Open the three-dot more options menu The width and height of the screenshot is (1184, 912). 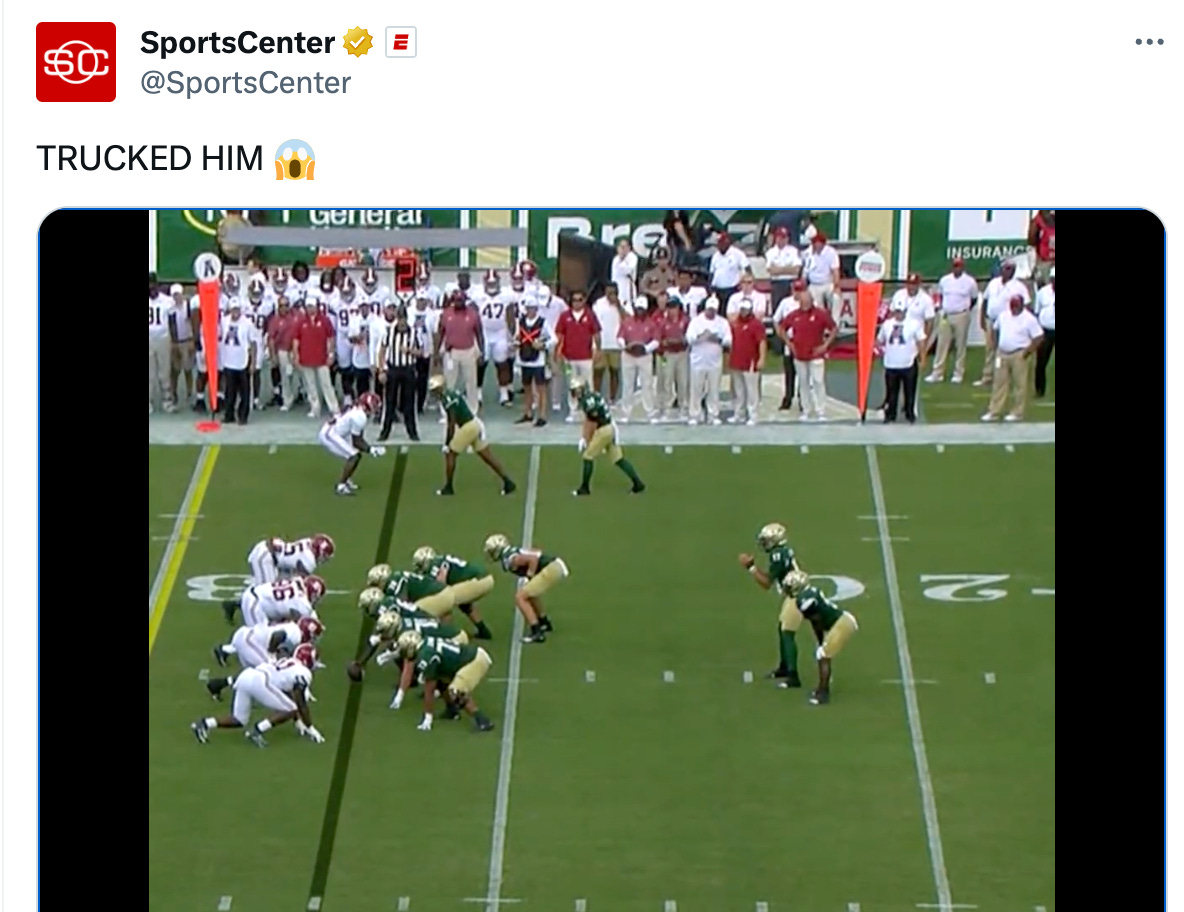[x=1149, y=42]
